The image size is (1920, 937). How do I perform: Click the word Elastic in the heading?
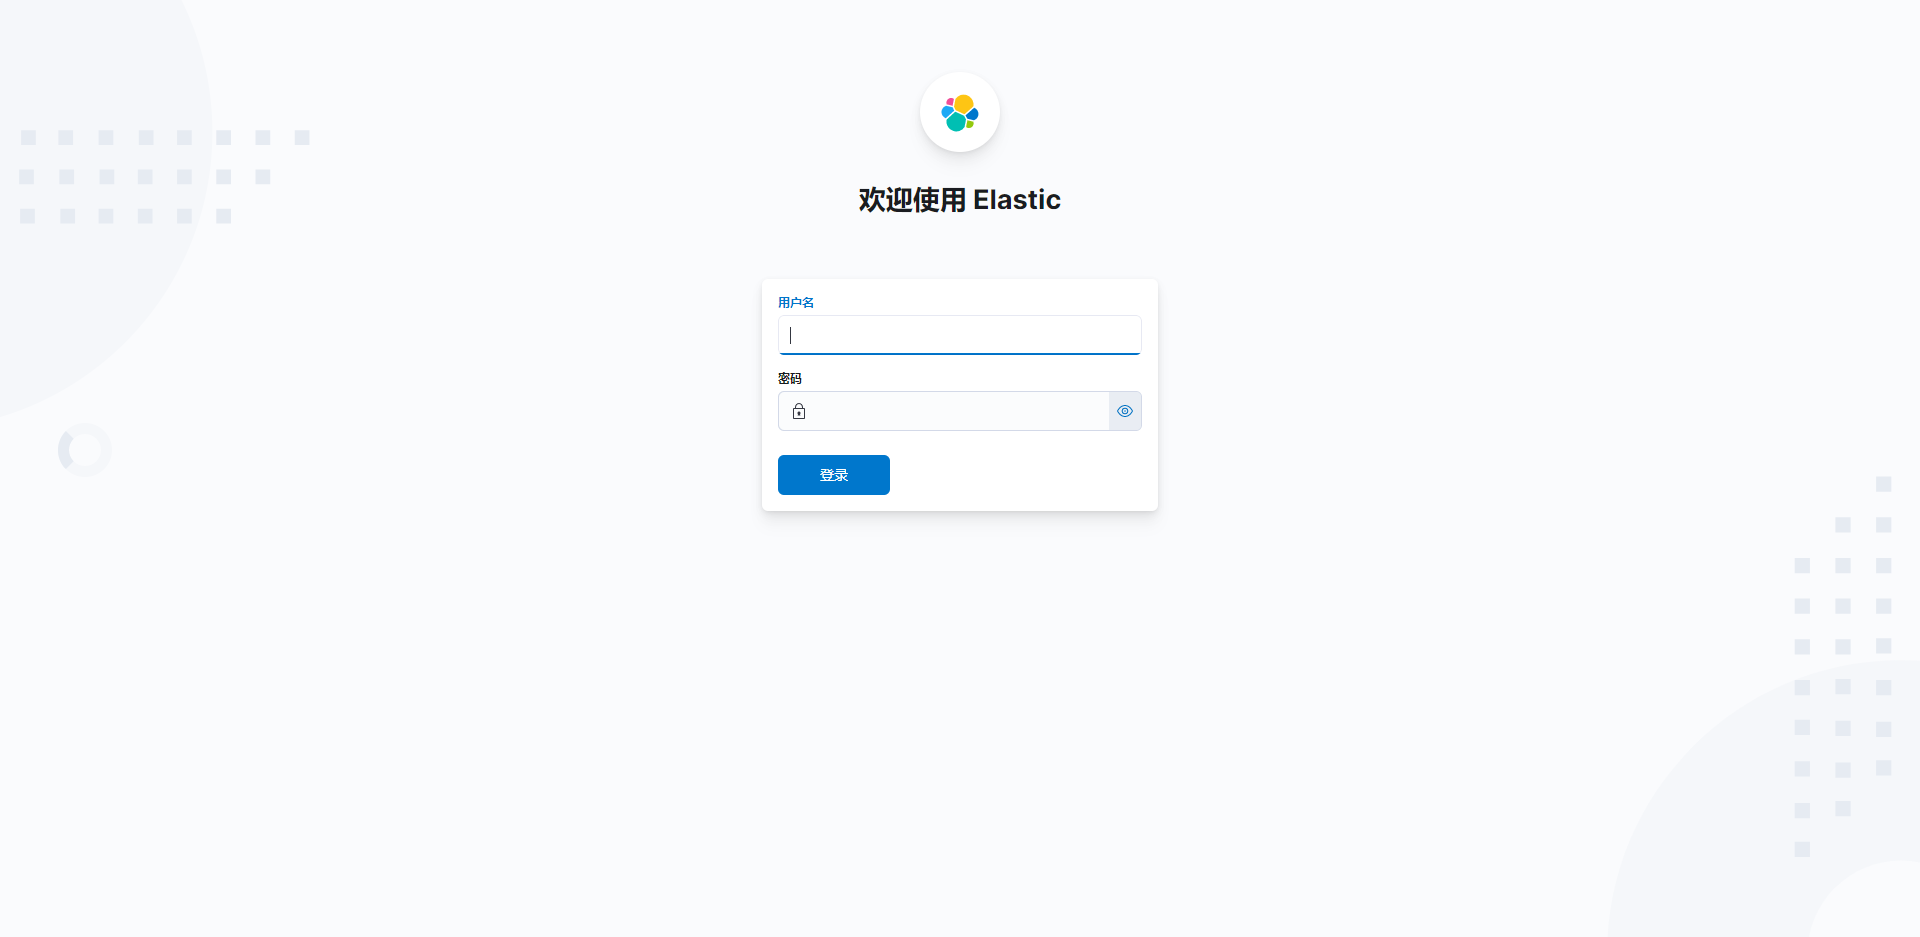point(1017,200)
